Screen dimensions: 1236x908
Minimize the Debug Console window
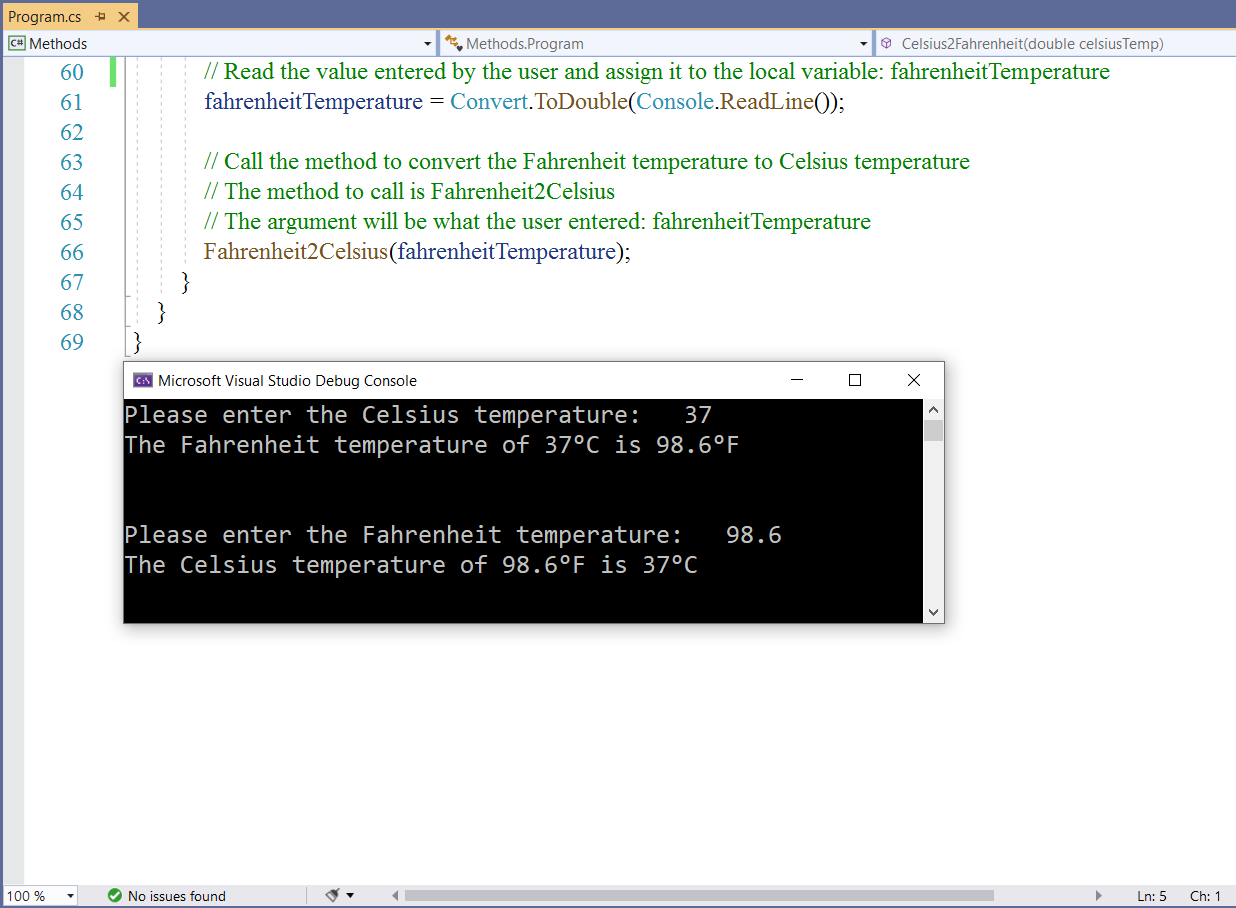797,380
